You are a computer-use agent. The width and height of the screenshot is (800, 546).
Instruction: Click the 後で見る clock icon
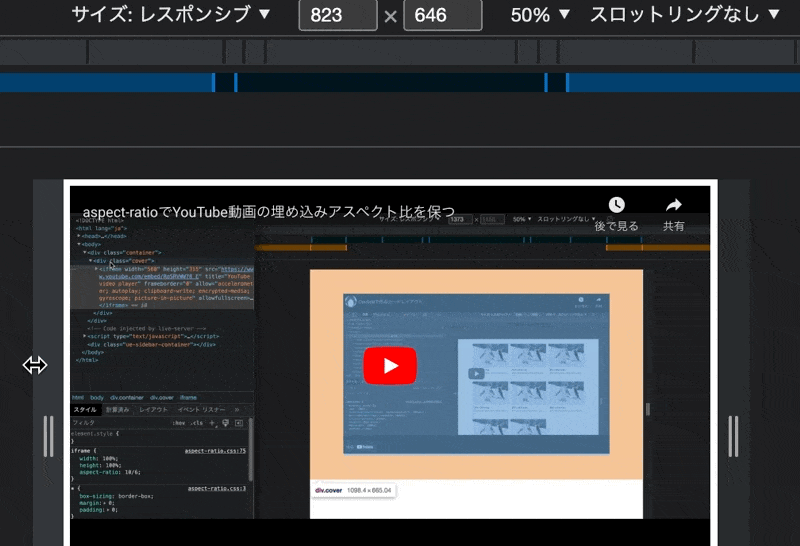[x=616, y=205]
